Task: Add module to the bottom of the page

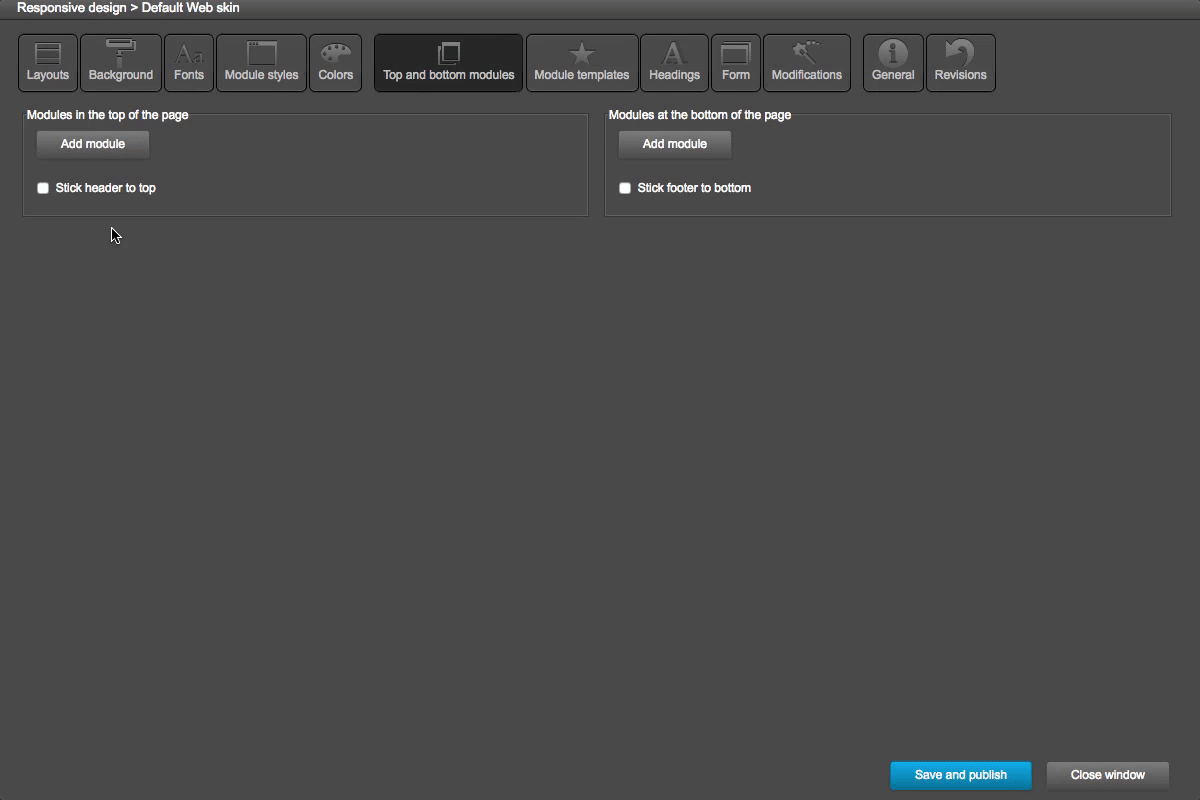Action: [x=674, y=144]
